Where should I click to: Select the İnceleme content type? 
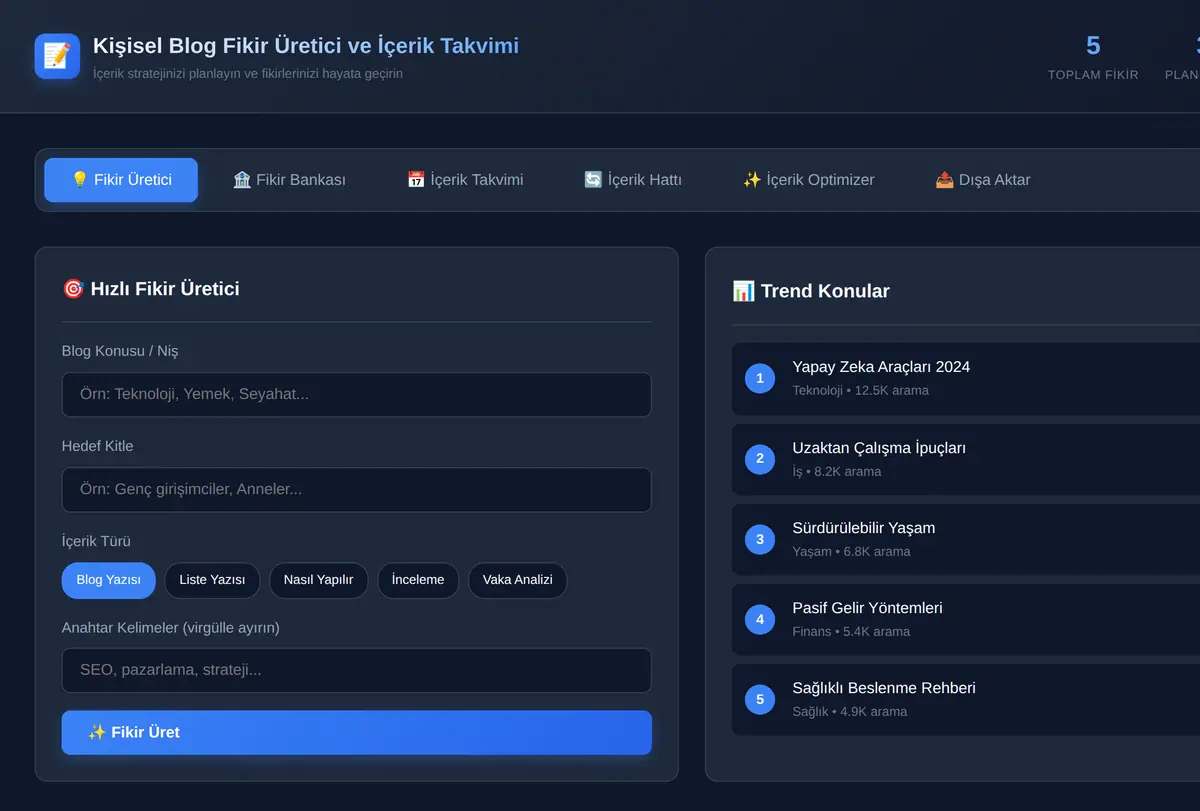click(418, 580)
